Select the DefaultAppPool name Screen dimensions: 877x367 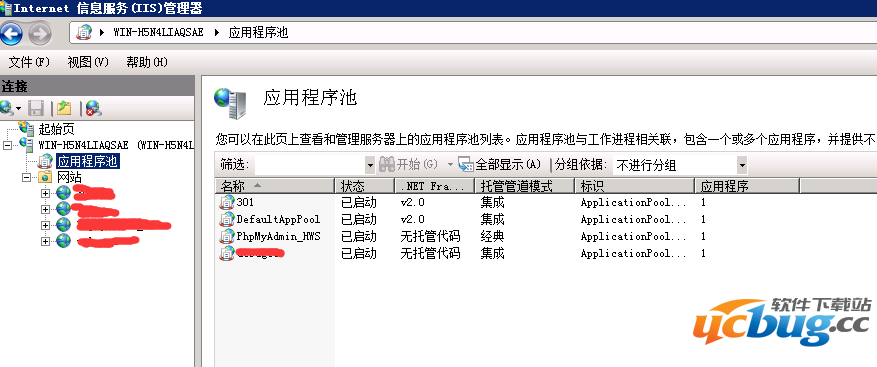point(278,219)
